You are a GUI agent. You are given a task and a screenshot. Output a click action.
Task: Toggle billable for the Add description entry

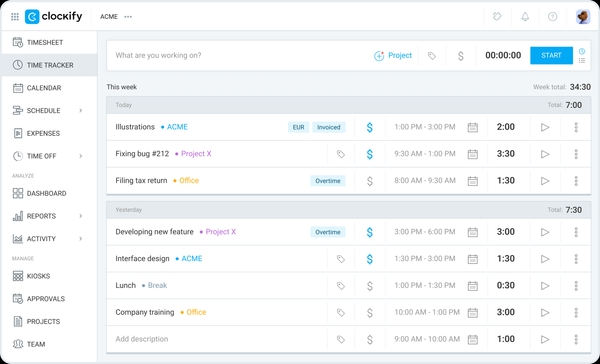coord(369,339)
